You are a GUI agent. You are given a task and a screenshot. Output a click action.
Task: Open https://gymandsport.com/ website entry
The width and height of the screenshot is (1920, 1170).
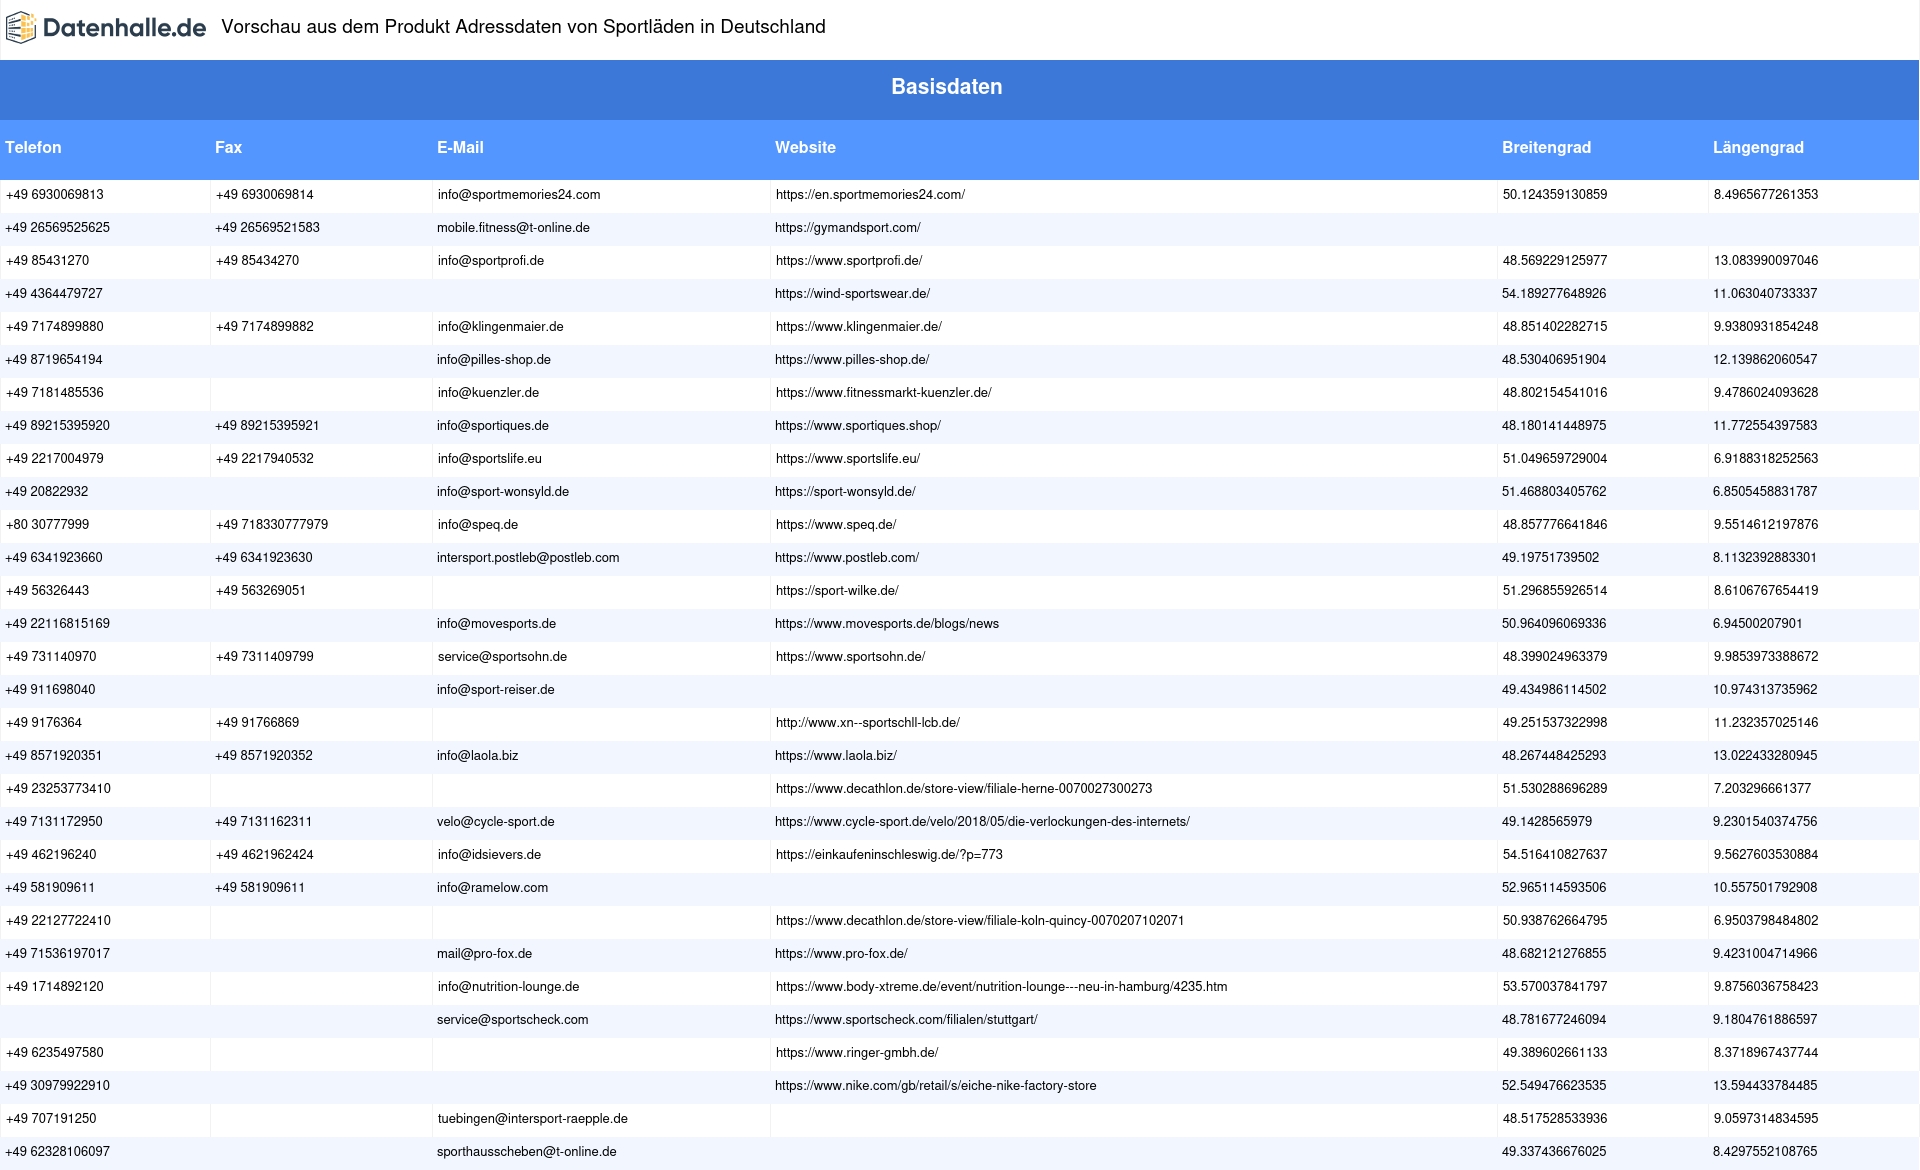tap(847, 228)
